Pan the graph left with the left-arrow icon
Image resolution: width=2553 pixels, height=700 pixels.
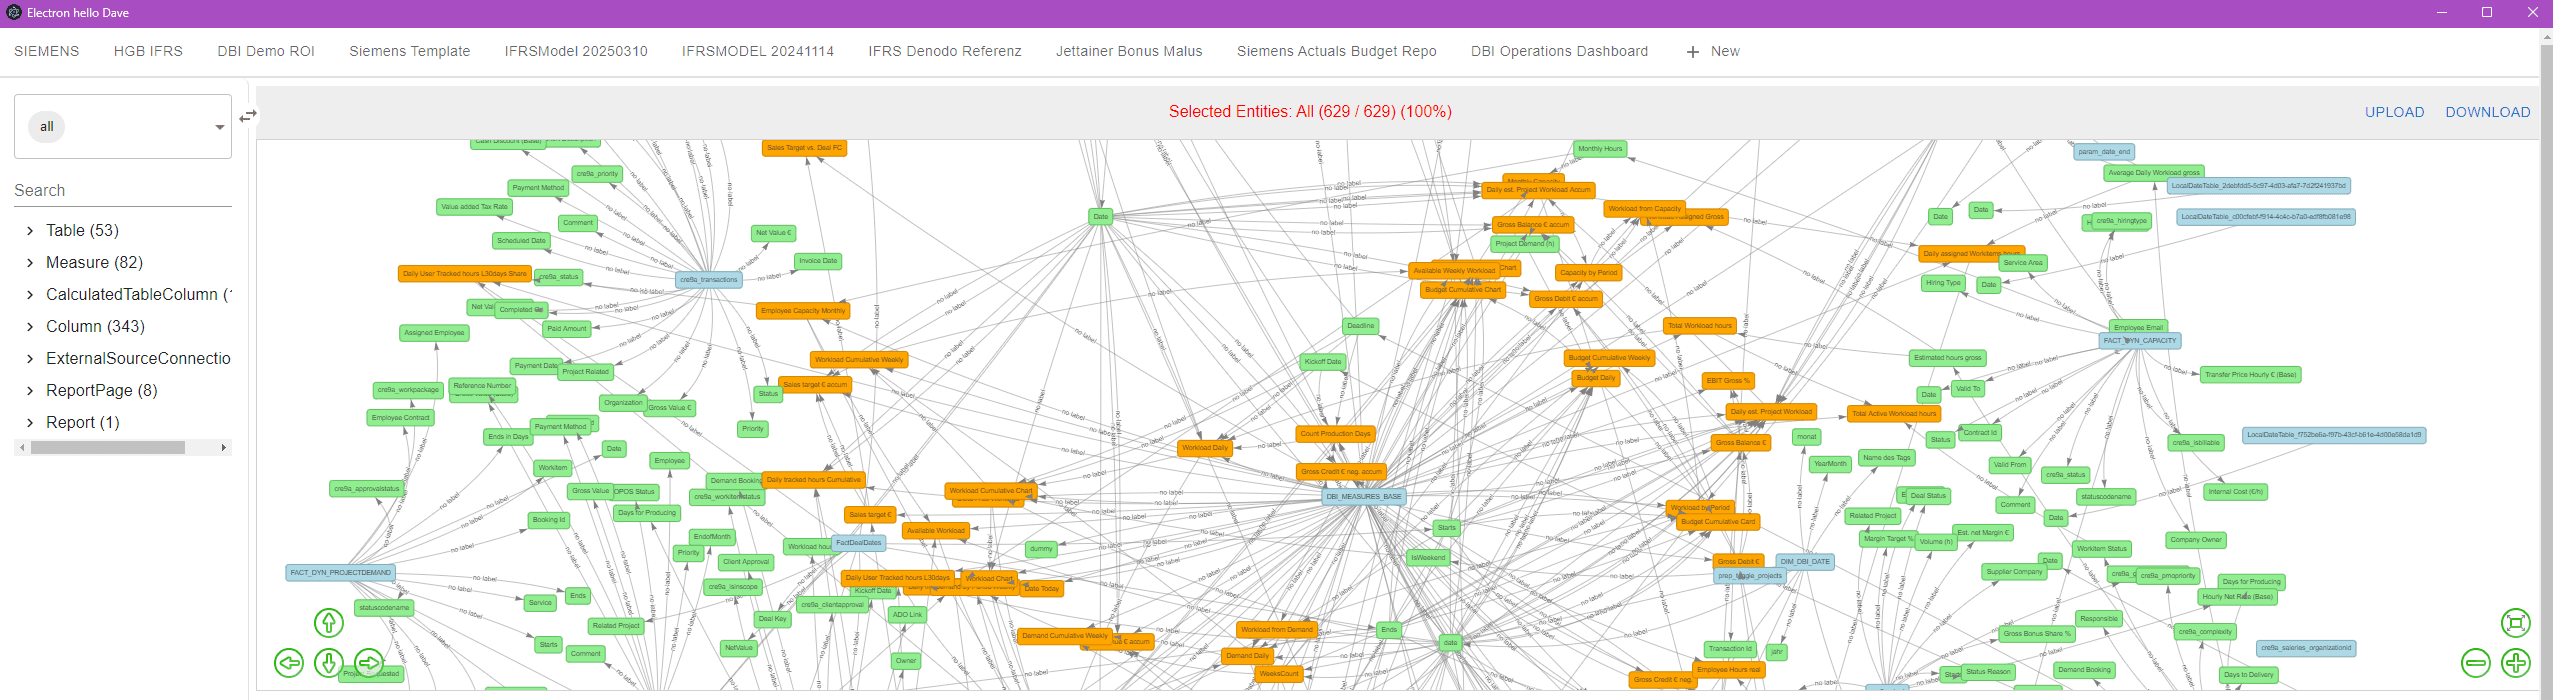coord(289,662)
